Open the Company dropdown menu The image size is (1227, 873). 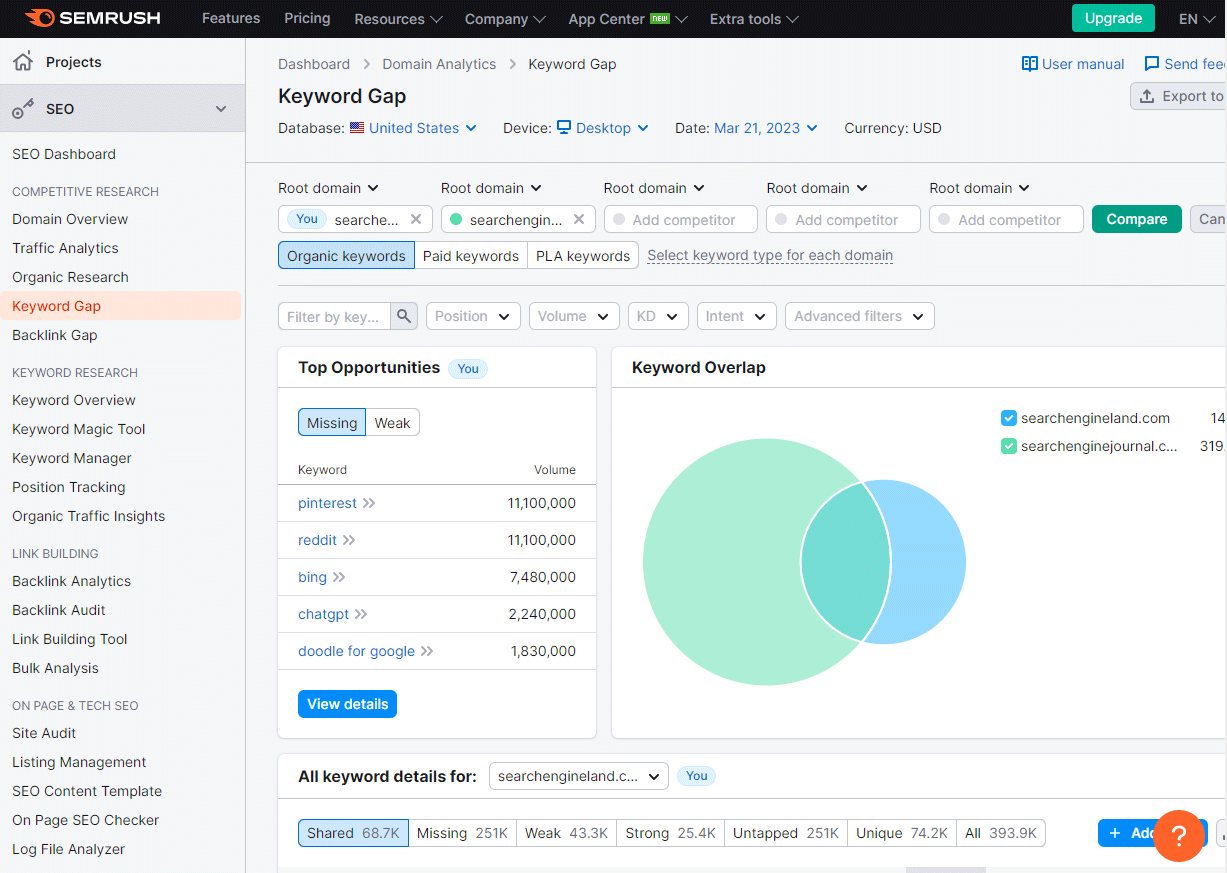[x=505, y=19]
